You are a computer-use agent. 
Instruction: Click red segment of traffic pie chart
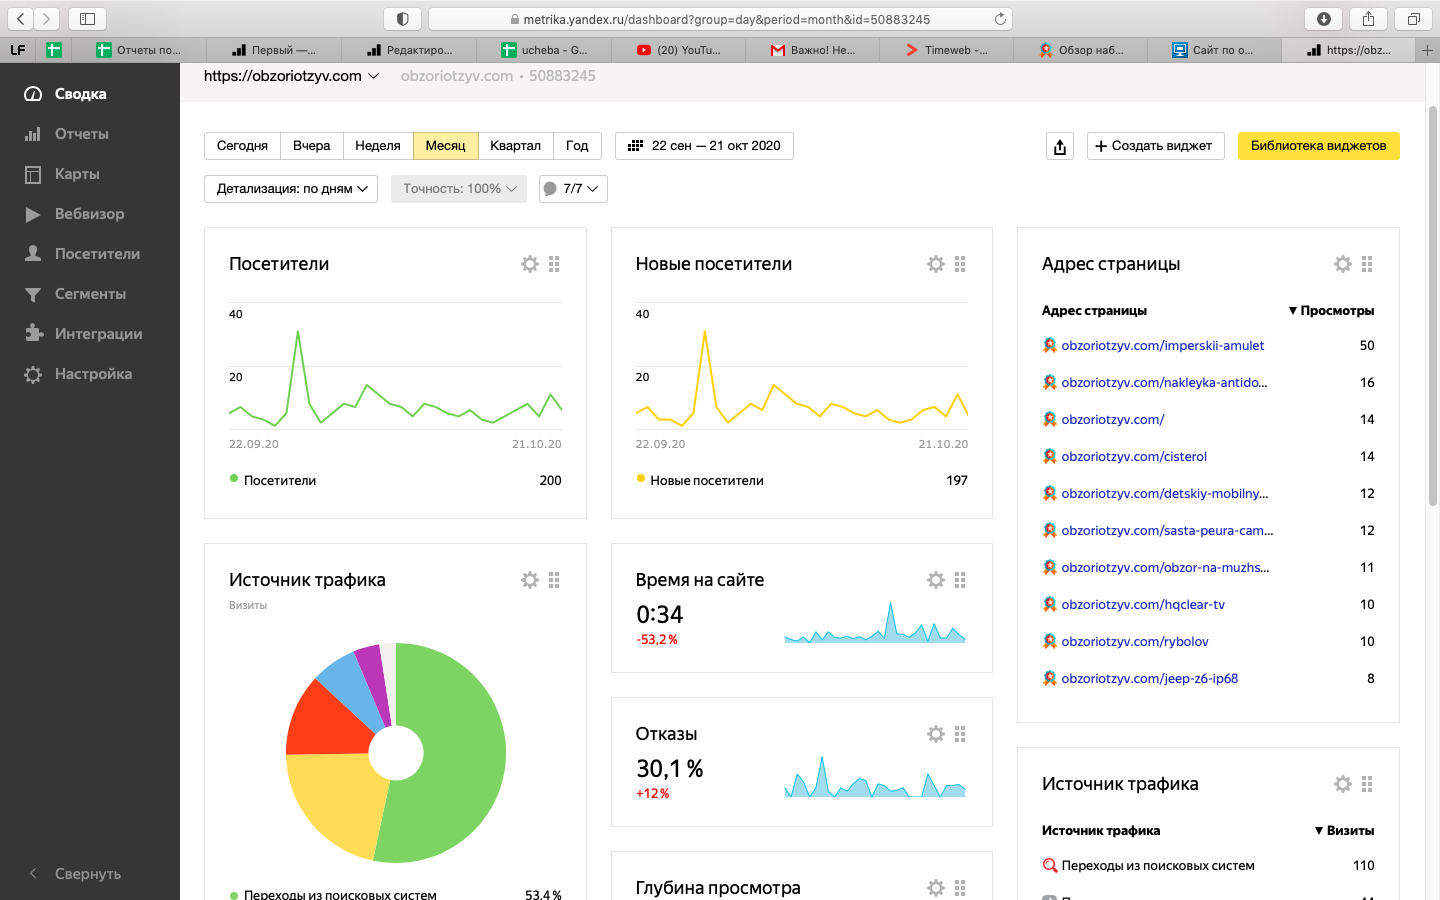click(x=325, y=722)
